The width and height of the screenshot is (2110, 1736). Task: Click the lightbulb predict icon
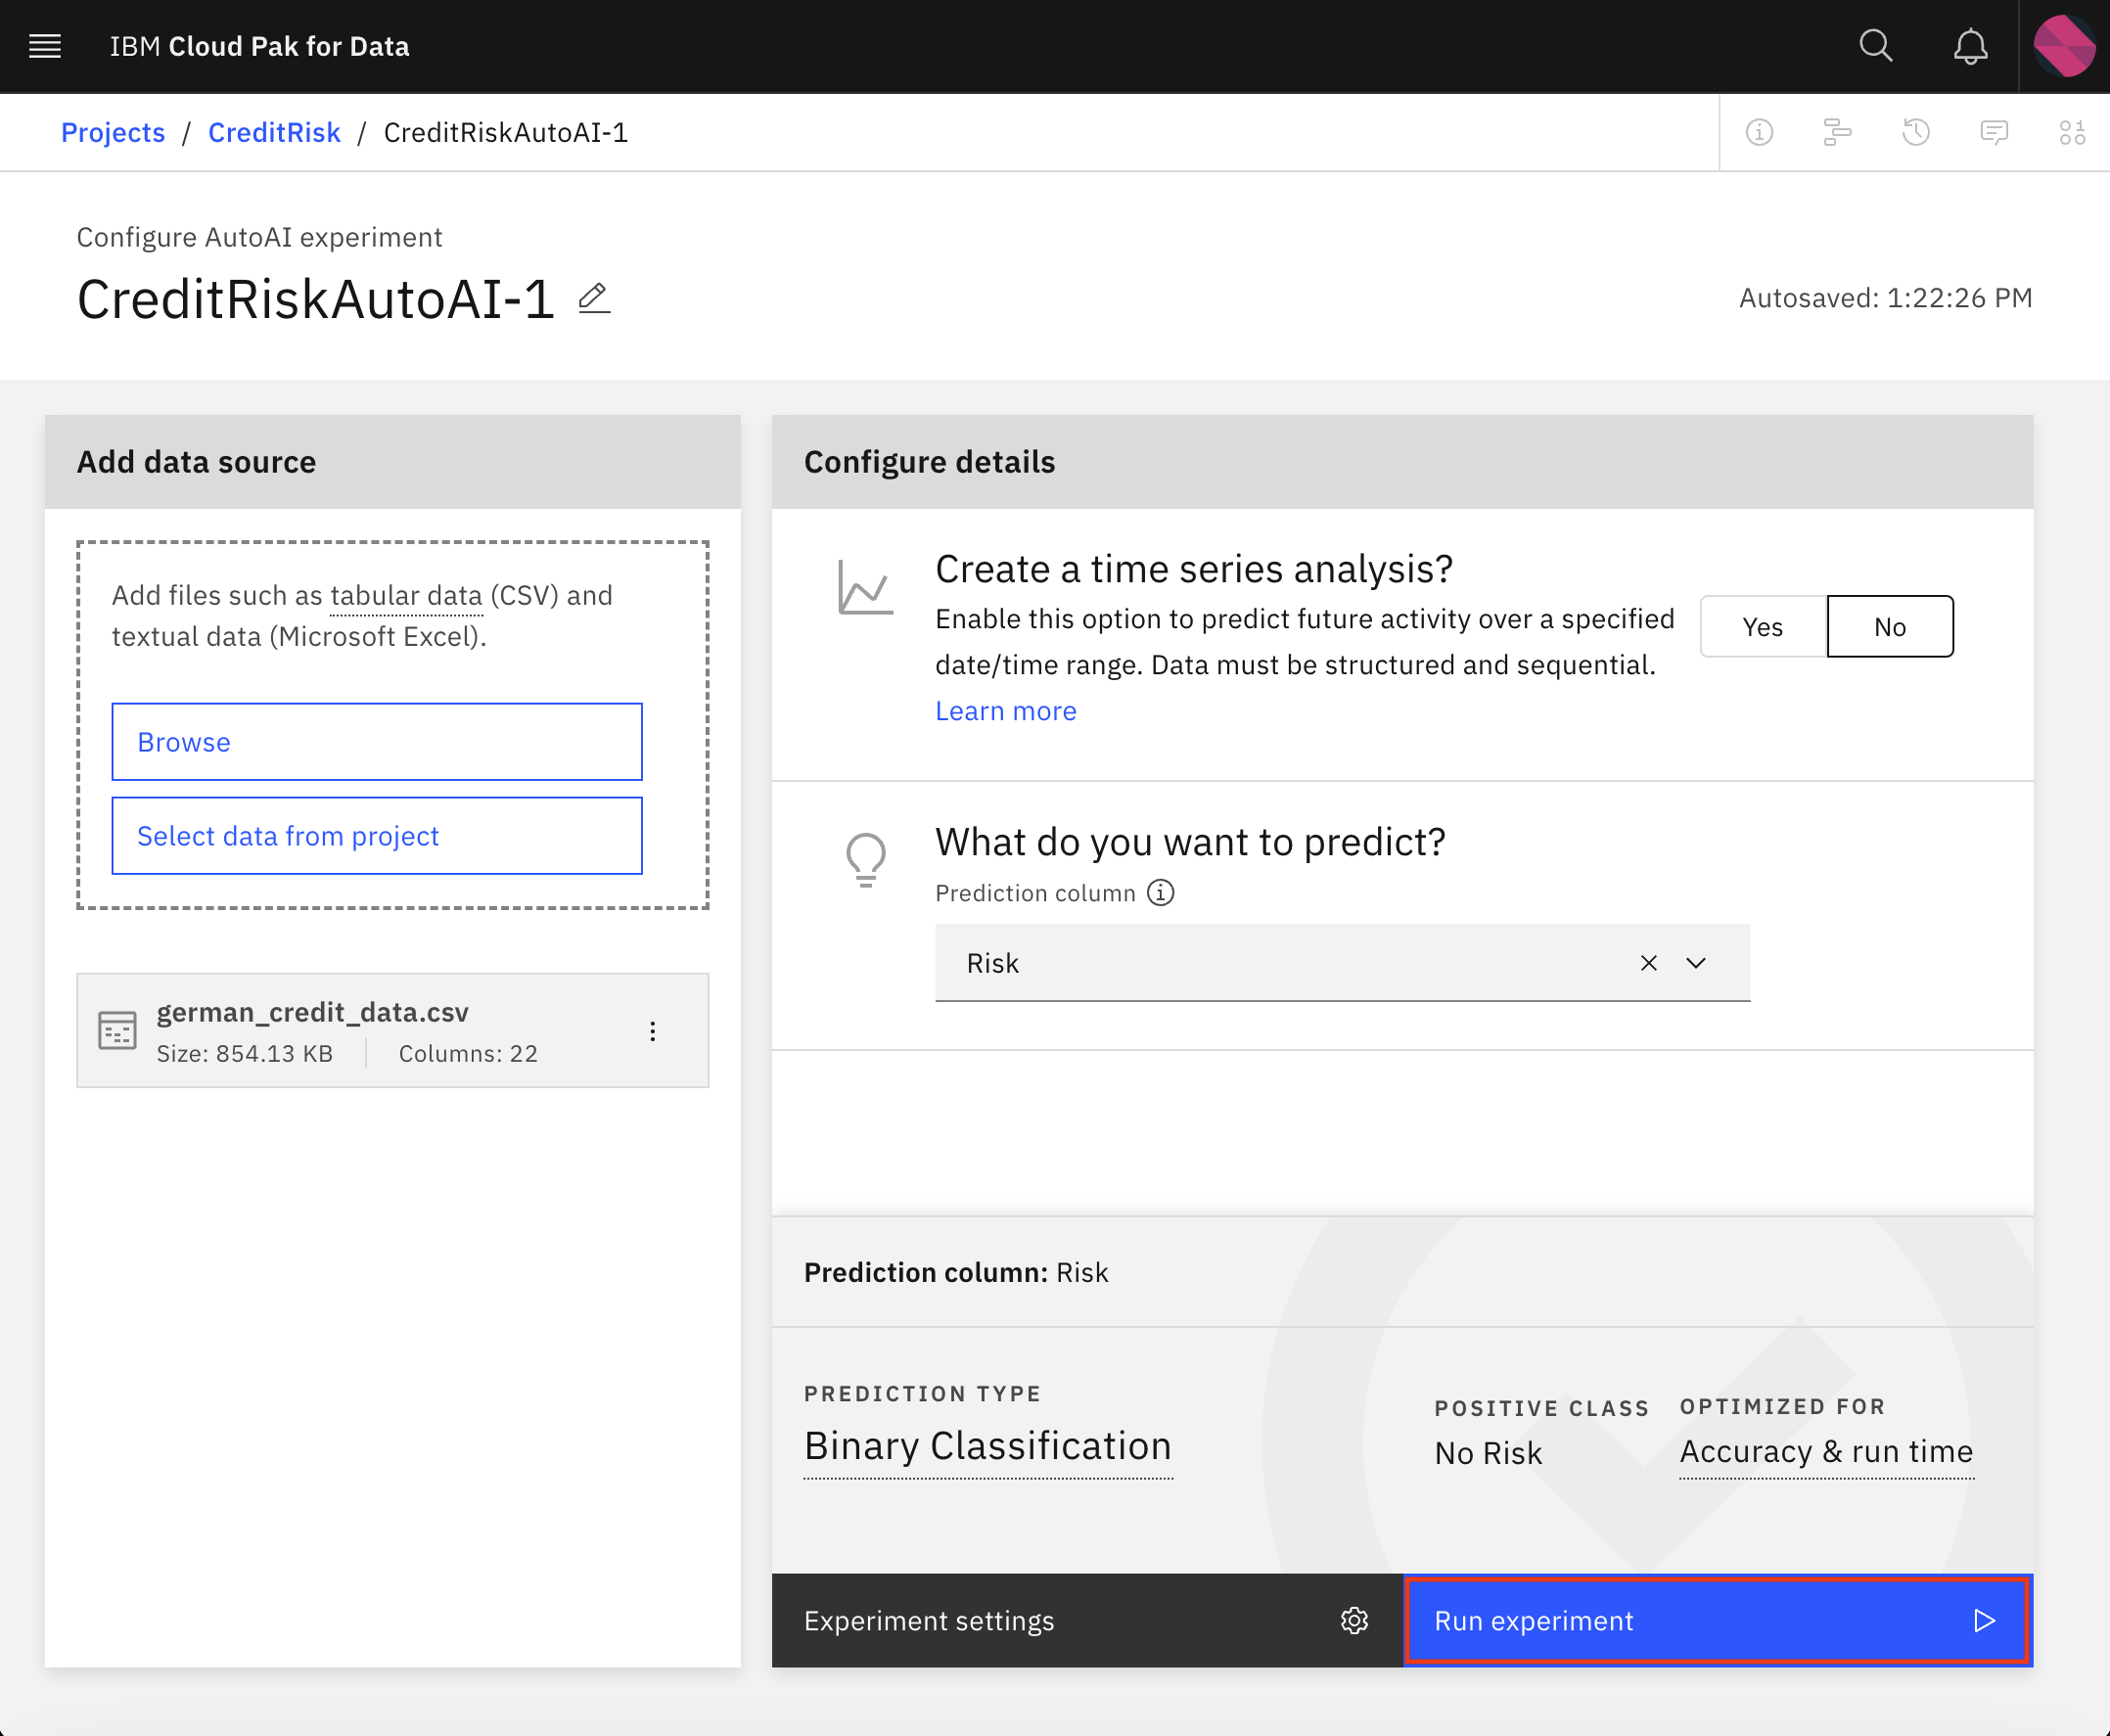[x=865, y=860]
